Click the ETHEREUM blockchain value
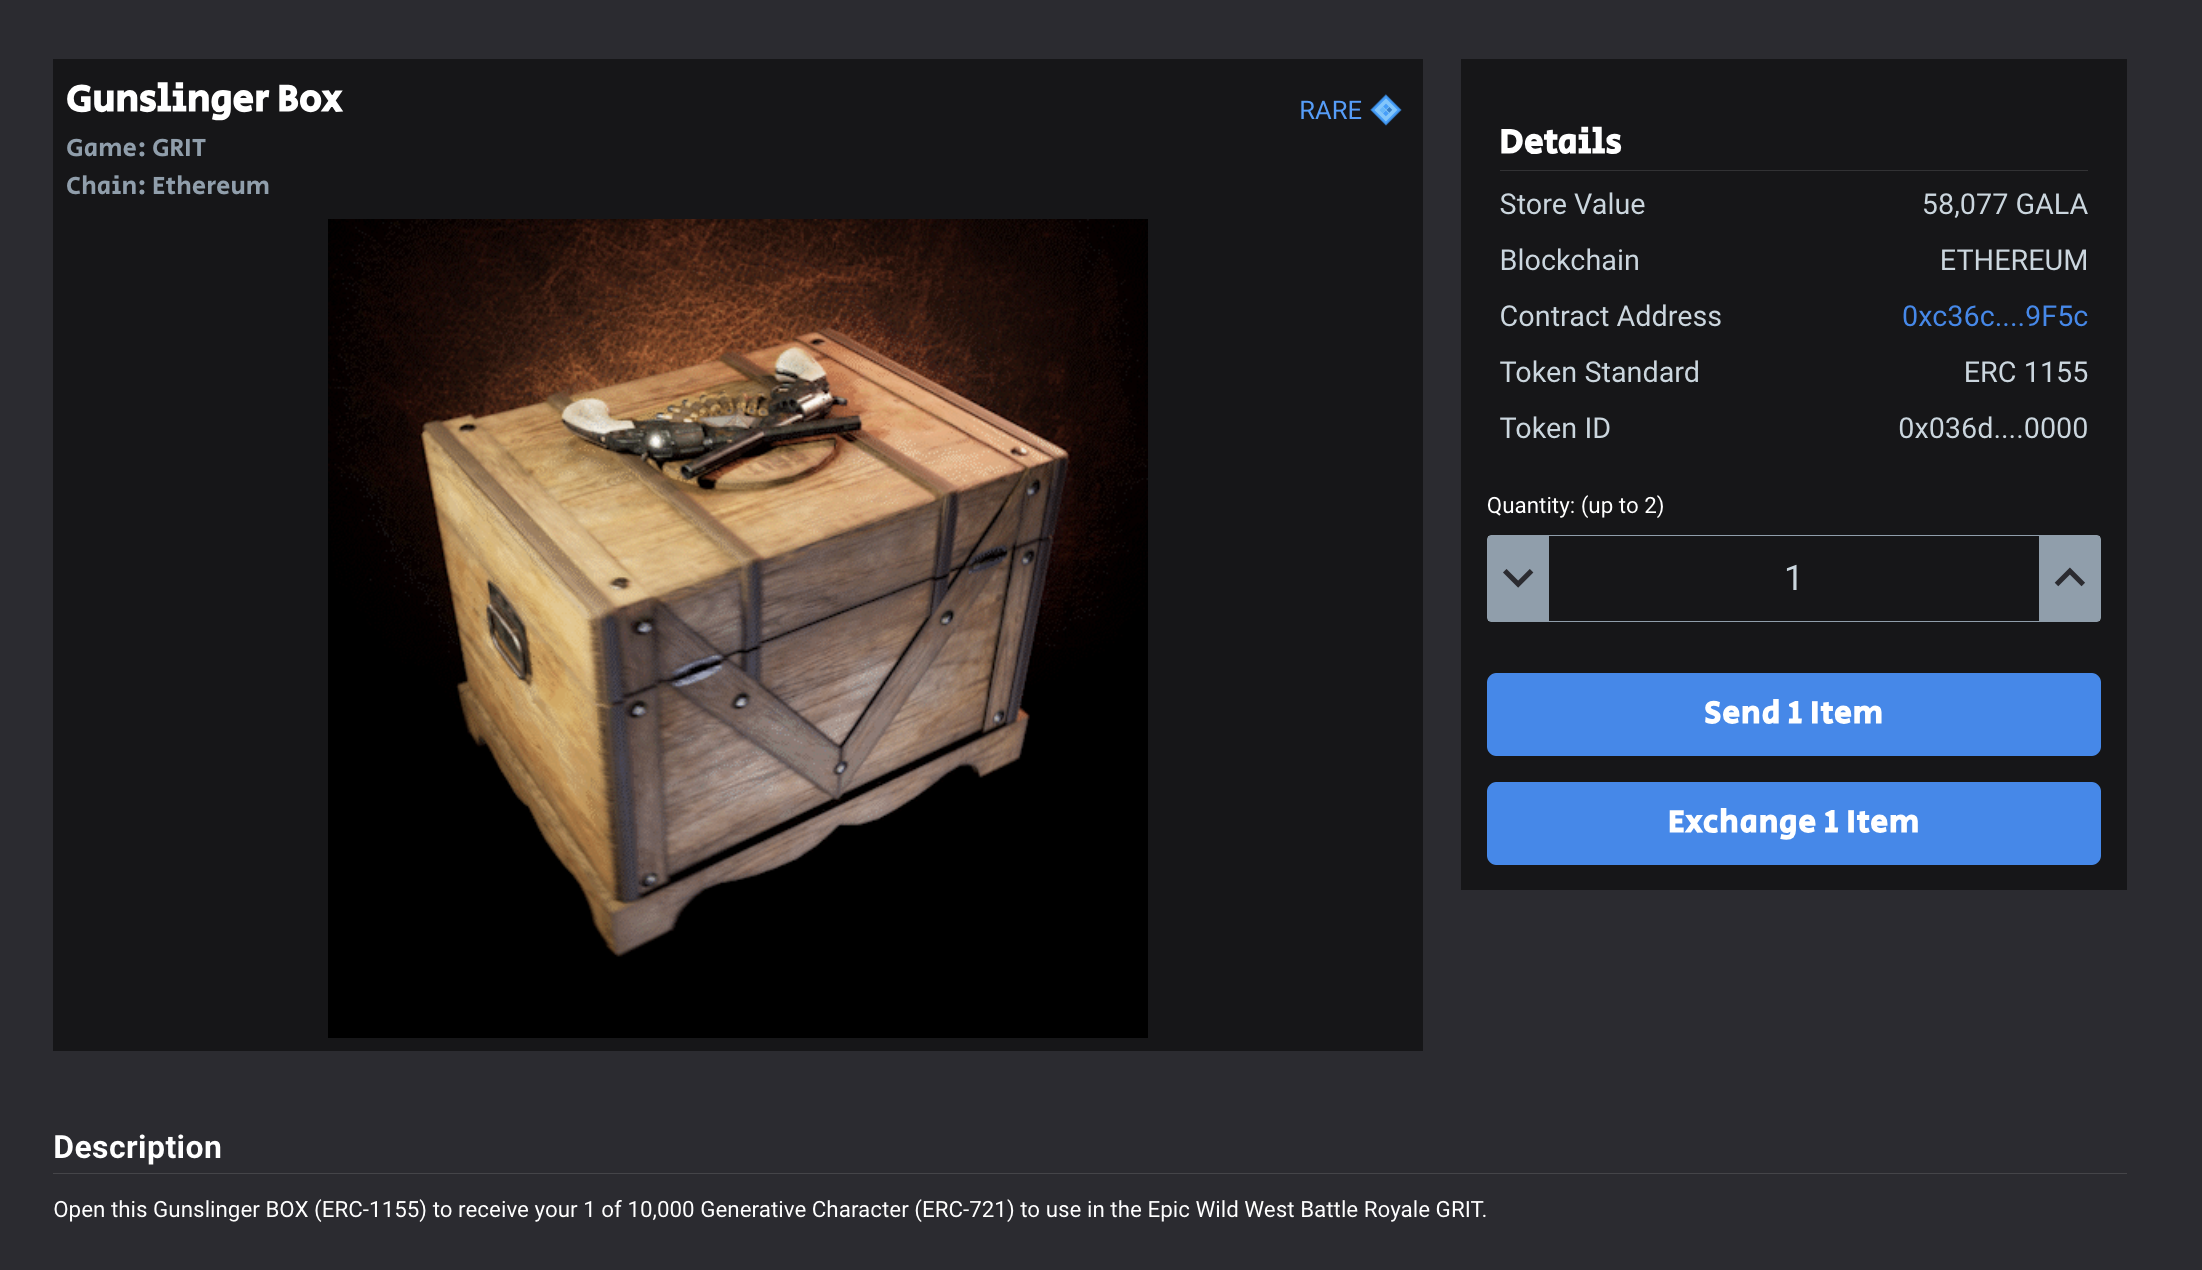The width and height of the screenshot is (2202, 1270). point(2013,260)
